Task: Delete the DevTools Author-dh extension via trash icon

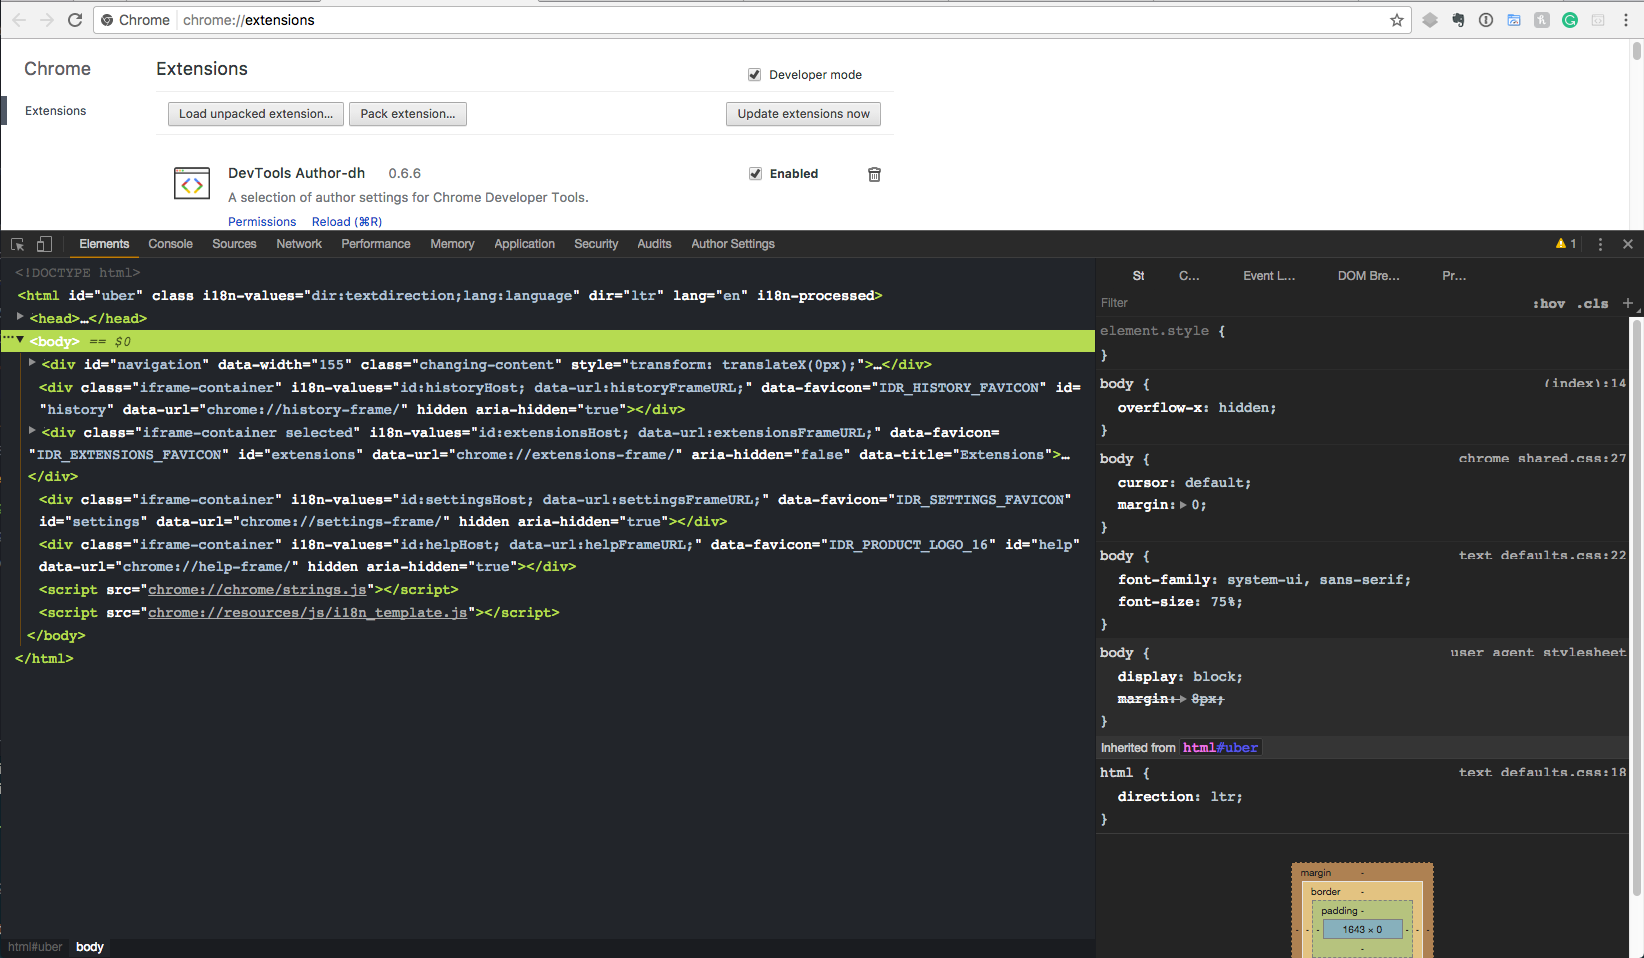Action: point(874,174)
